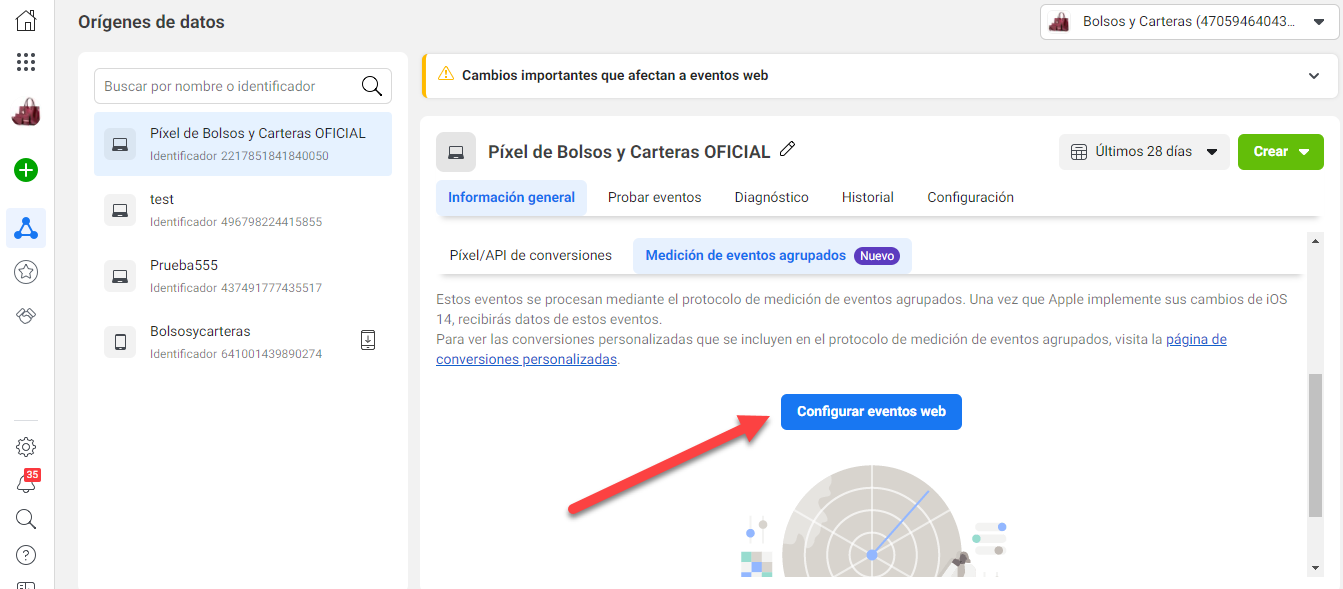
Task: Open the search magnifier in sidebar
Action: coord(26,519)
